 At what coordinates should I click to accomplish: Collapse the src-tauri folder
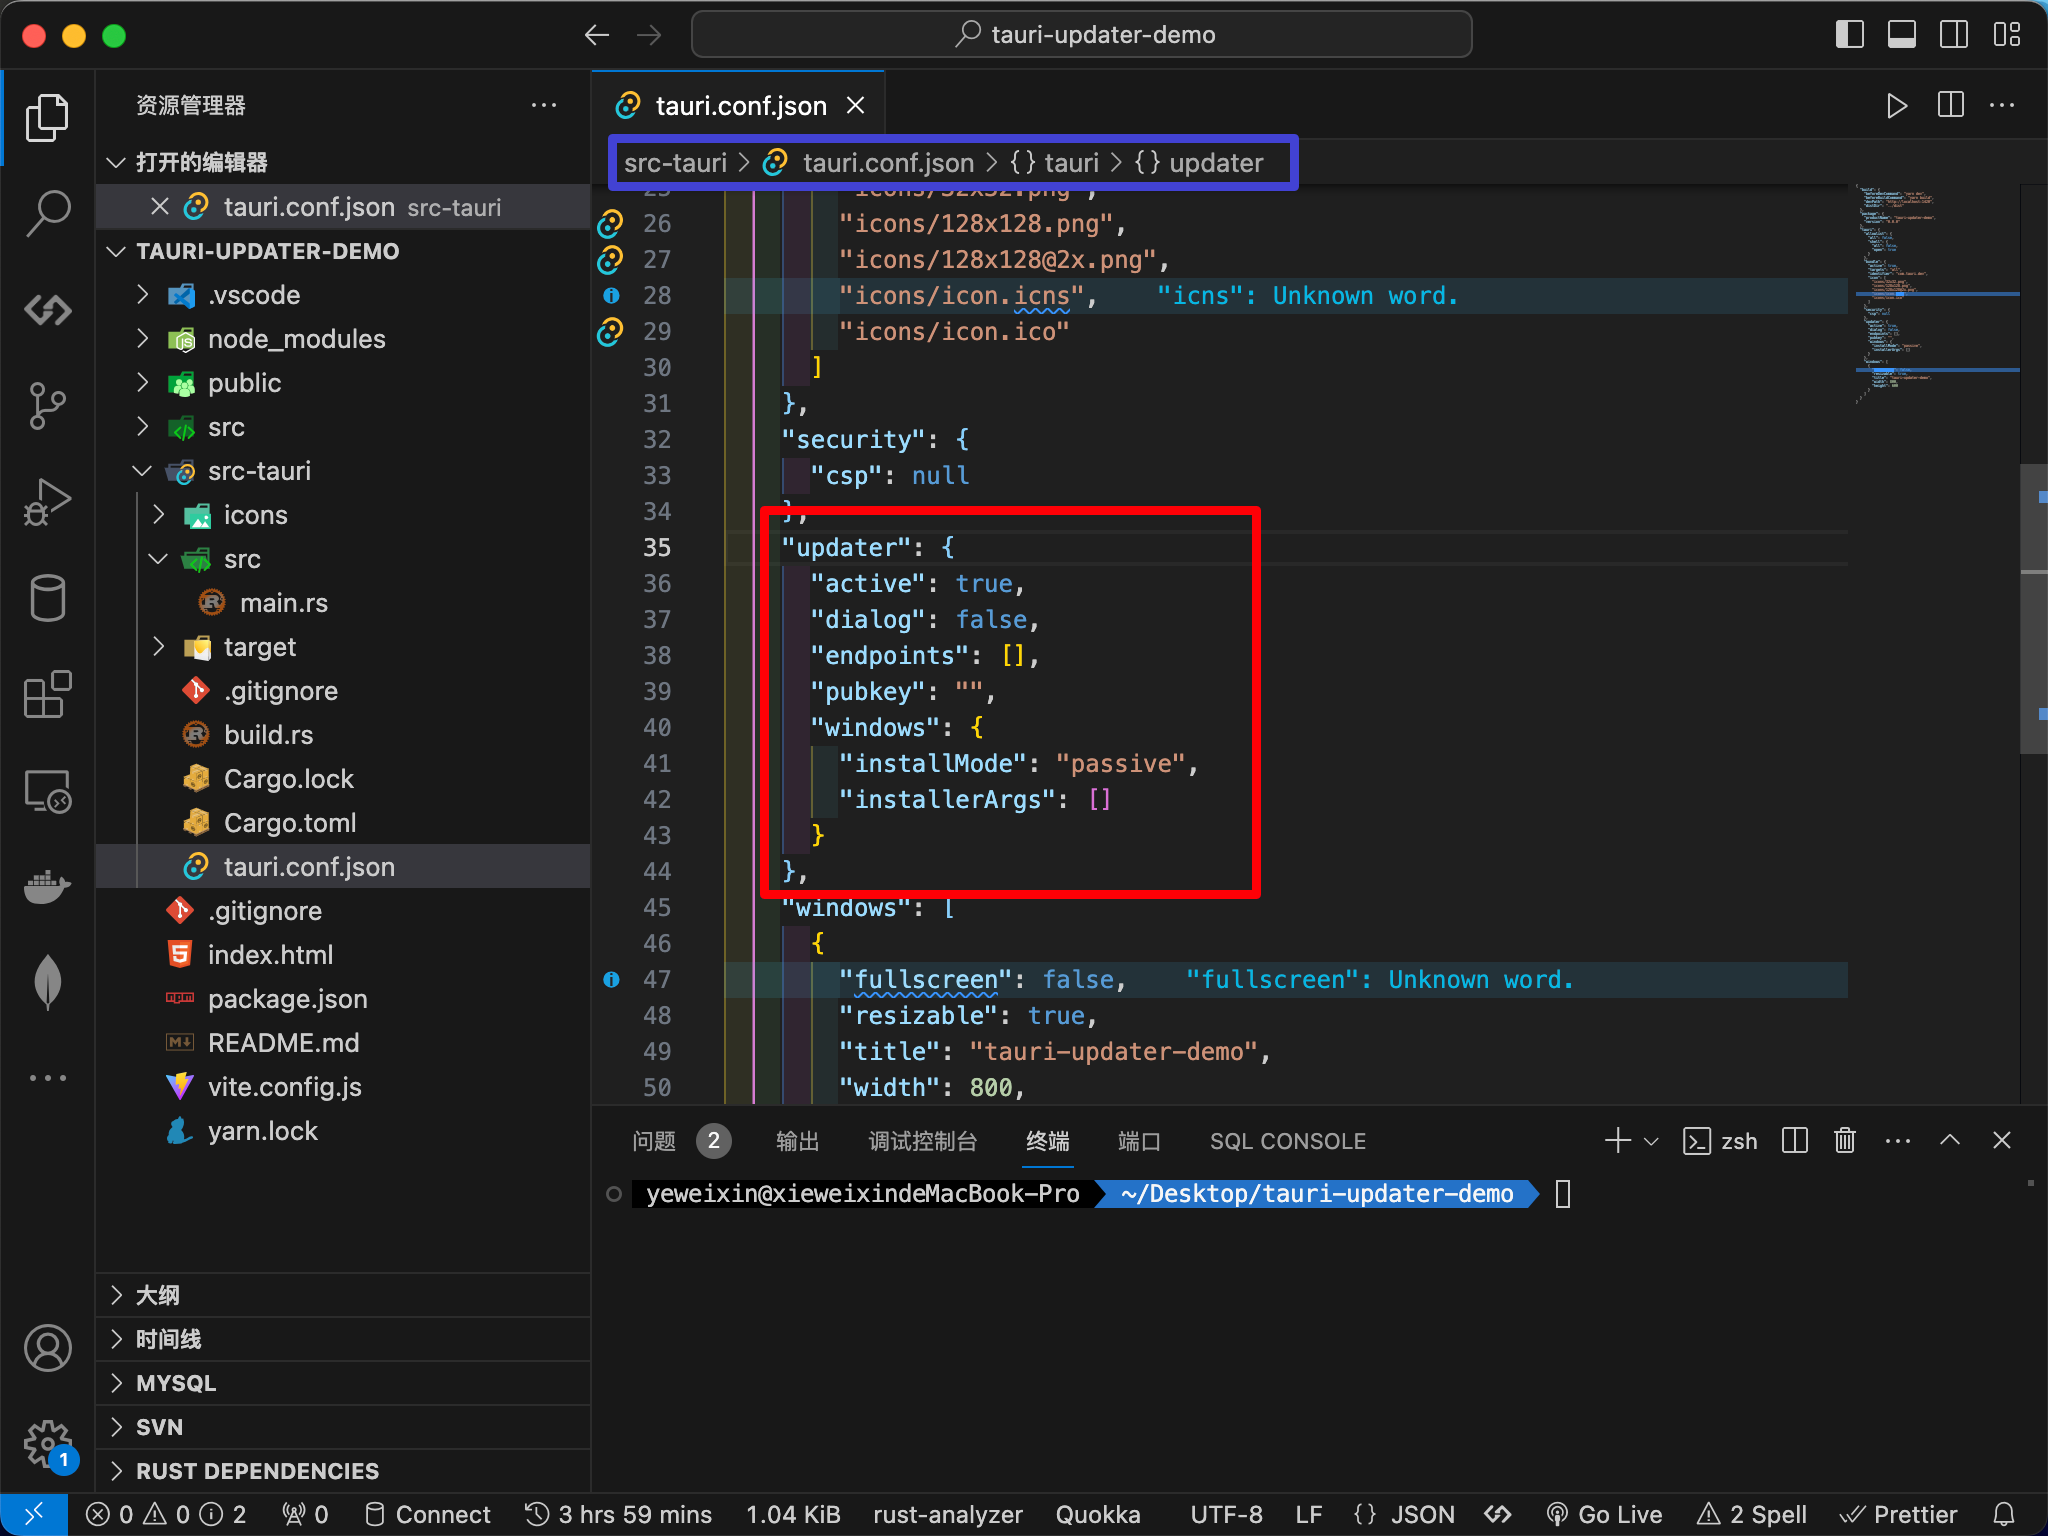pos(259,471)
